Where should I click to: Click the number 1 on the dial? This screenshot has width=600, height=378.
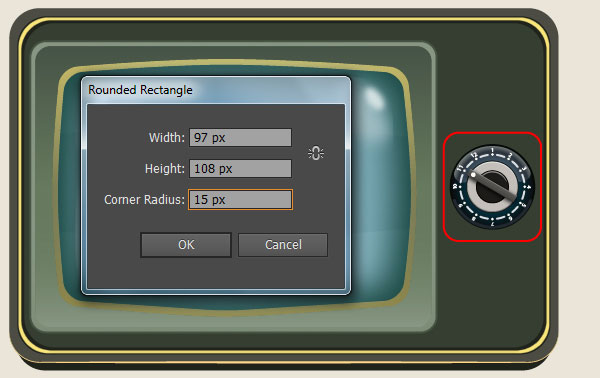492,151
